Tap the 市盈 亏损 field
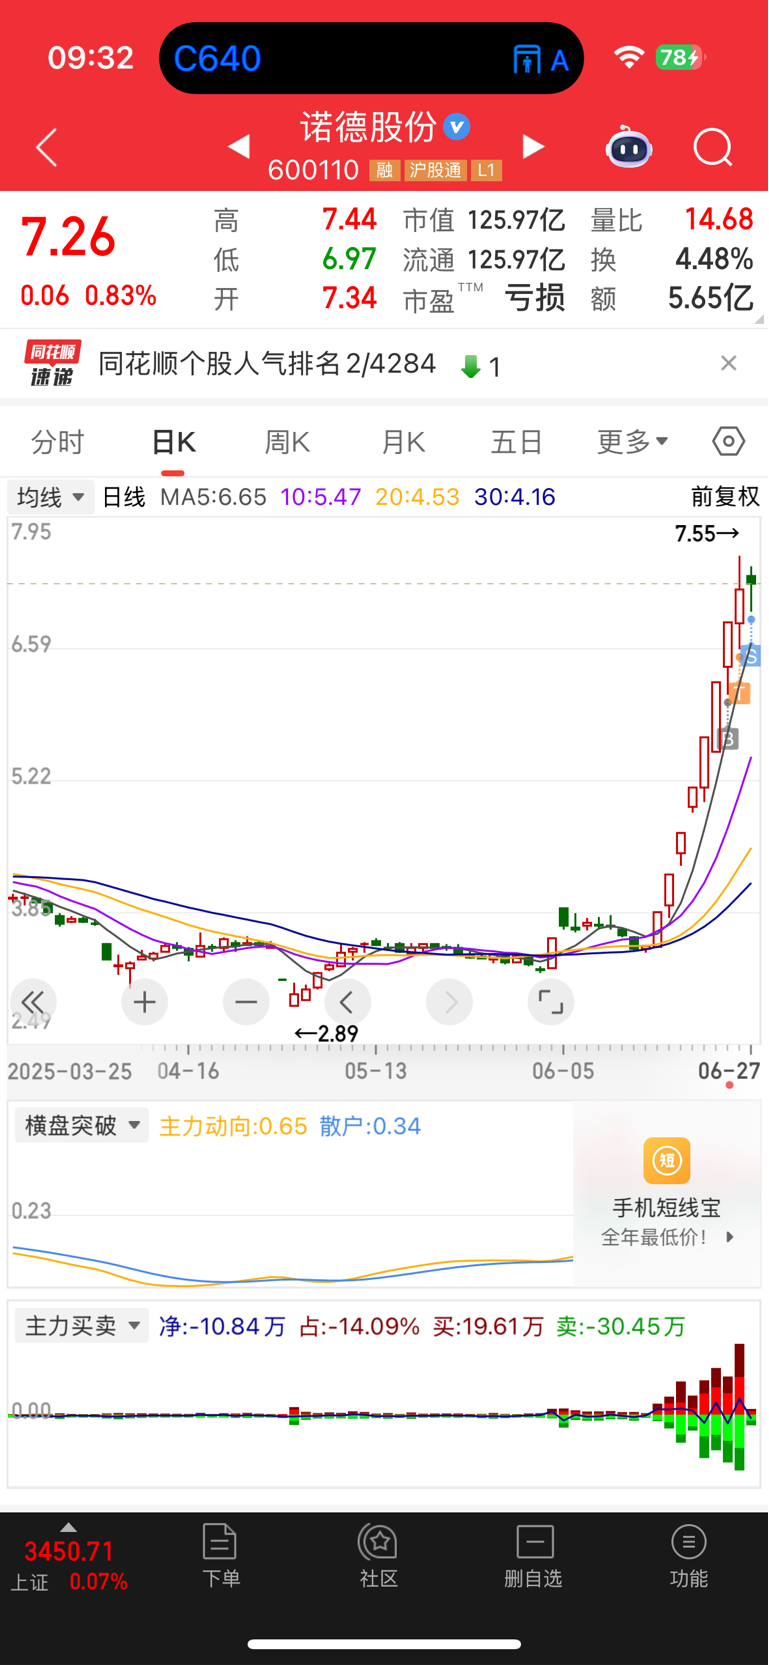This screenshot has width=769, height=1665. [484, 298]
